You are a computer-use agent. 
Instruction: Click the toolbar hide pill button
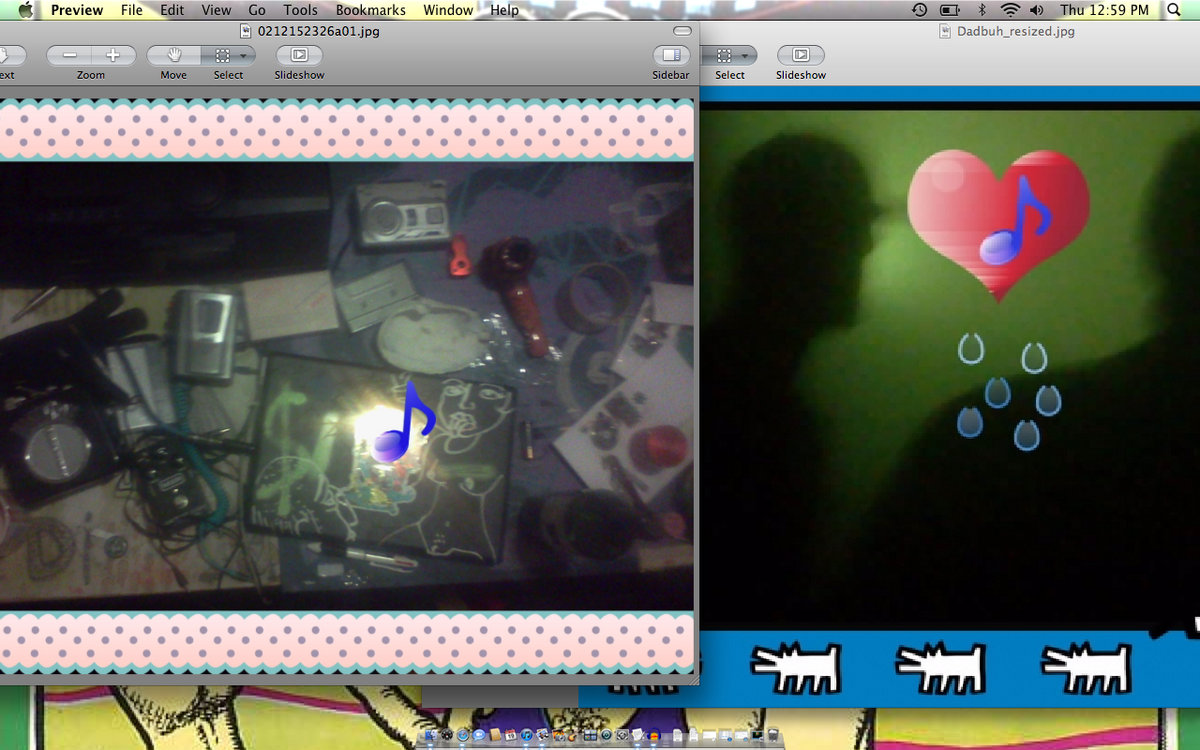tap(682, 31)
